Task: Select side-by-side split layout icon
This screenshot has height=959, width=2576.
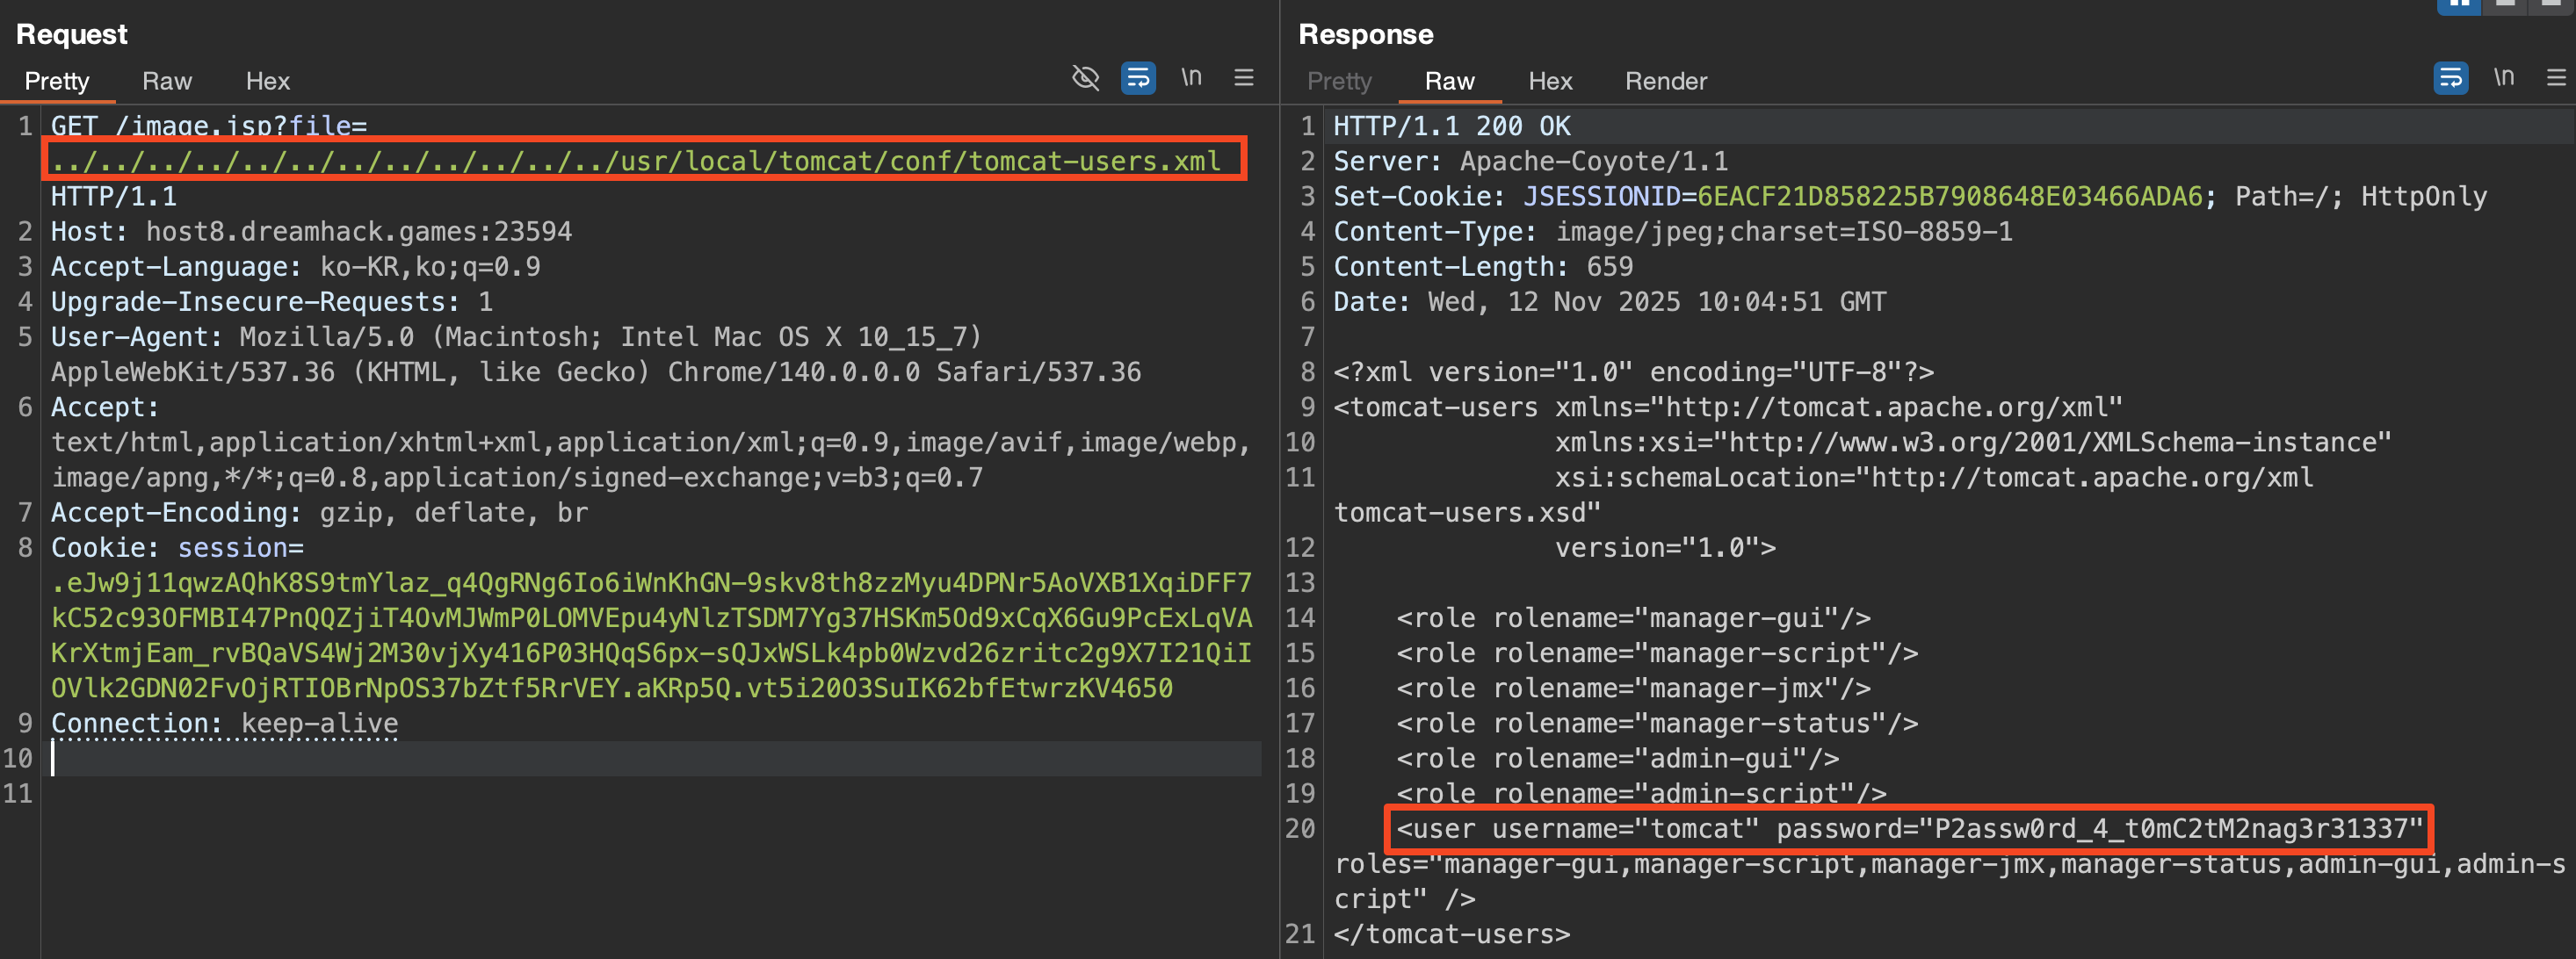Action: click(2458, 5)
